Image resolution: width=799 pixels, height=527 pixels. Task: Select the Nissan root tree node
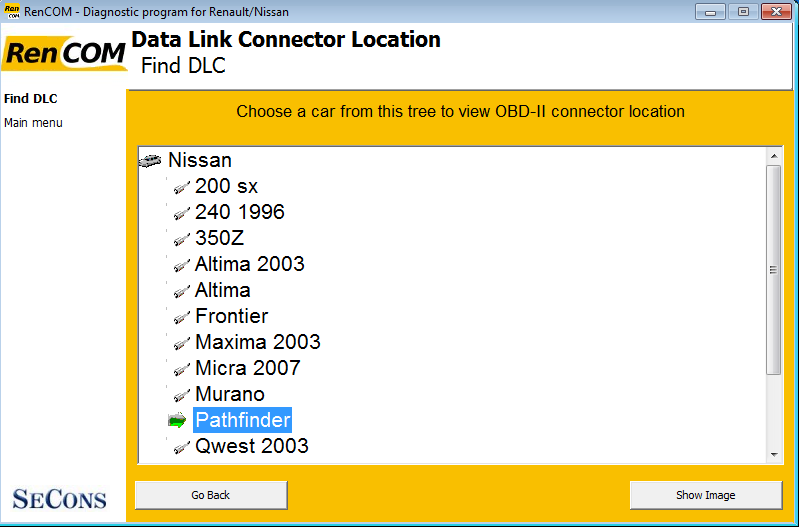tap(200, 160)
